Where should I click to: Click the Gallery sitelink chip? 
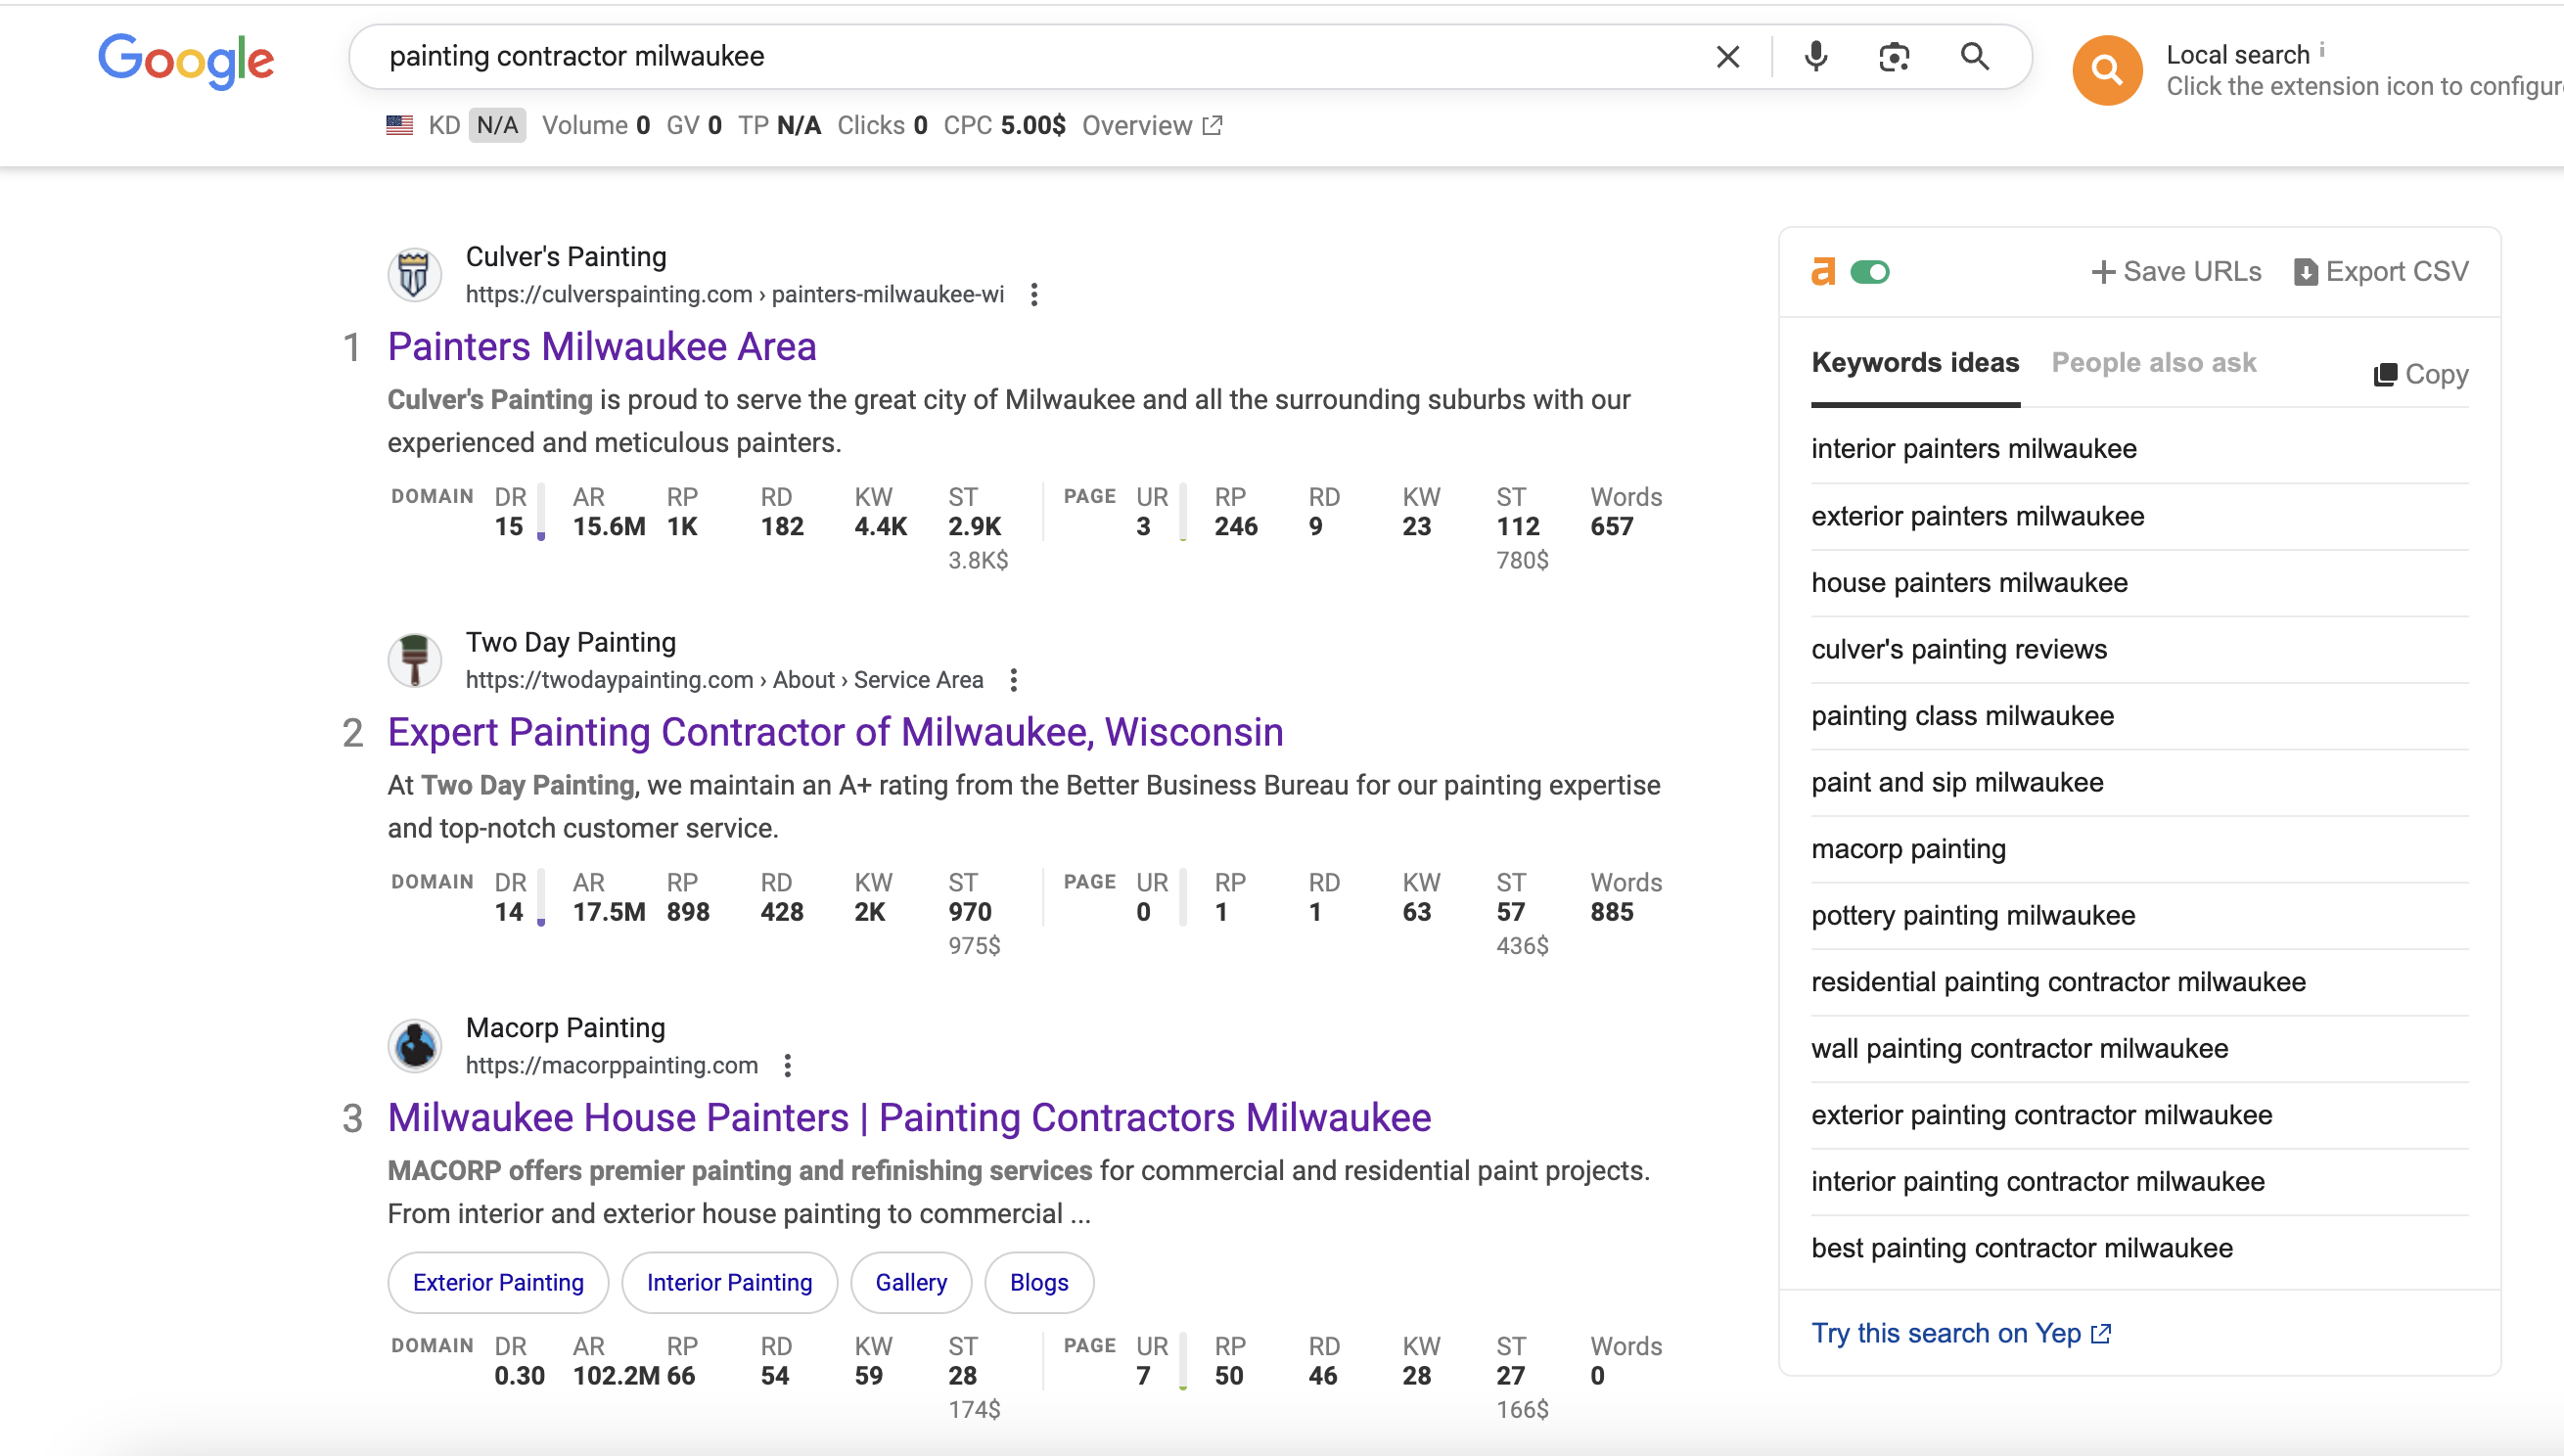click(x=911, y=1283)
